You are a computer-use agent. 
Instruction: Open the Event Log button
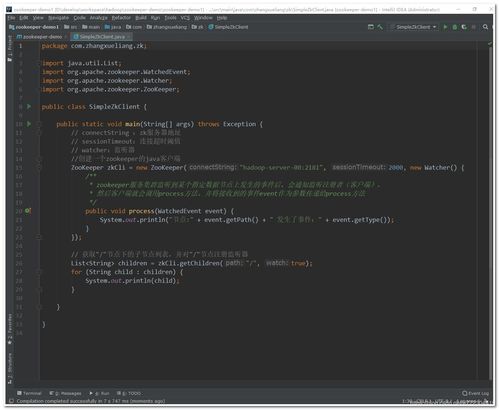pyautogui.click(x=476, y=393)
